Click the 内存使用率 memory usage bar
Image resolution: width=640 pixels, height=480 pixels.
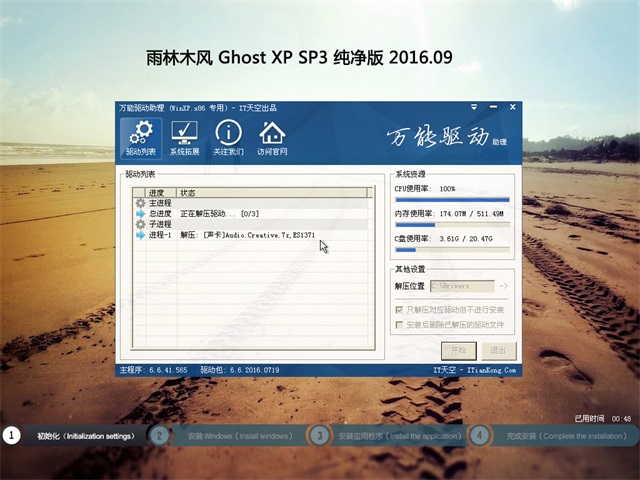click(x=451, y=225)
